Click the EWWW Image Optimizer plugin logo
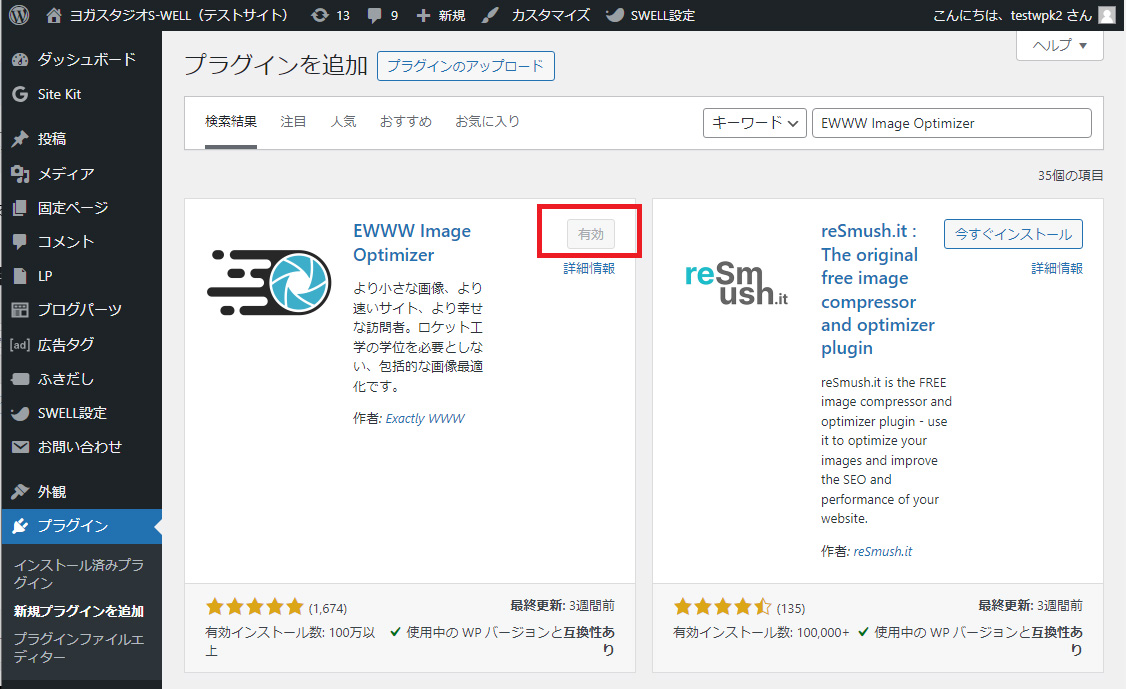This screenshot has width=1127, height=689. [269, 282]
